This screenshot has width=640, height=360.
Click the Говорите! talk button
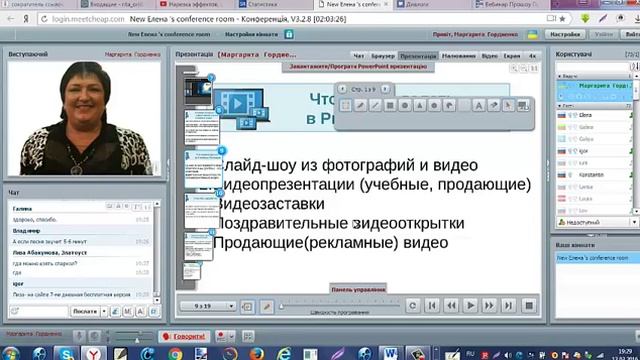coord(184,336)
